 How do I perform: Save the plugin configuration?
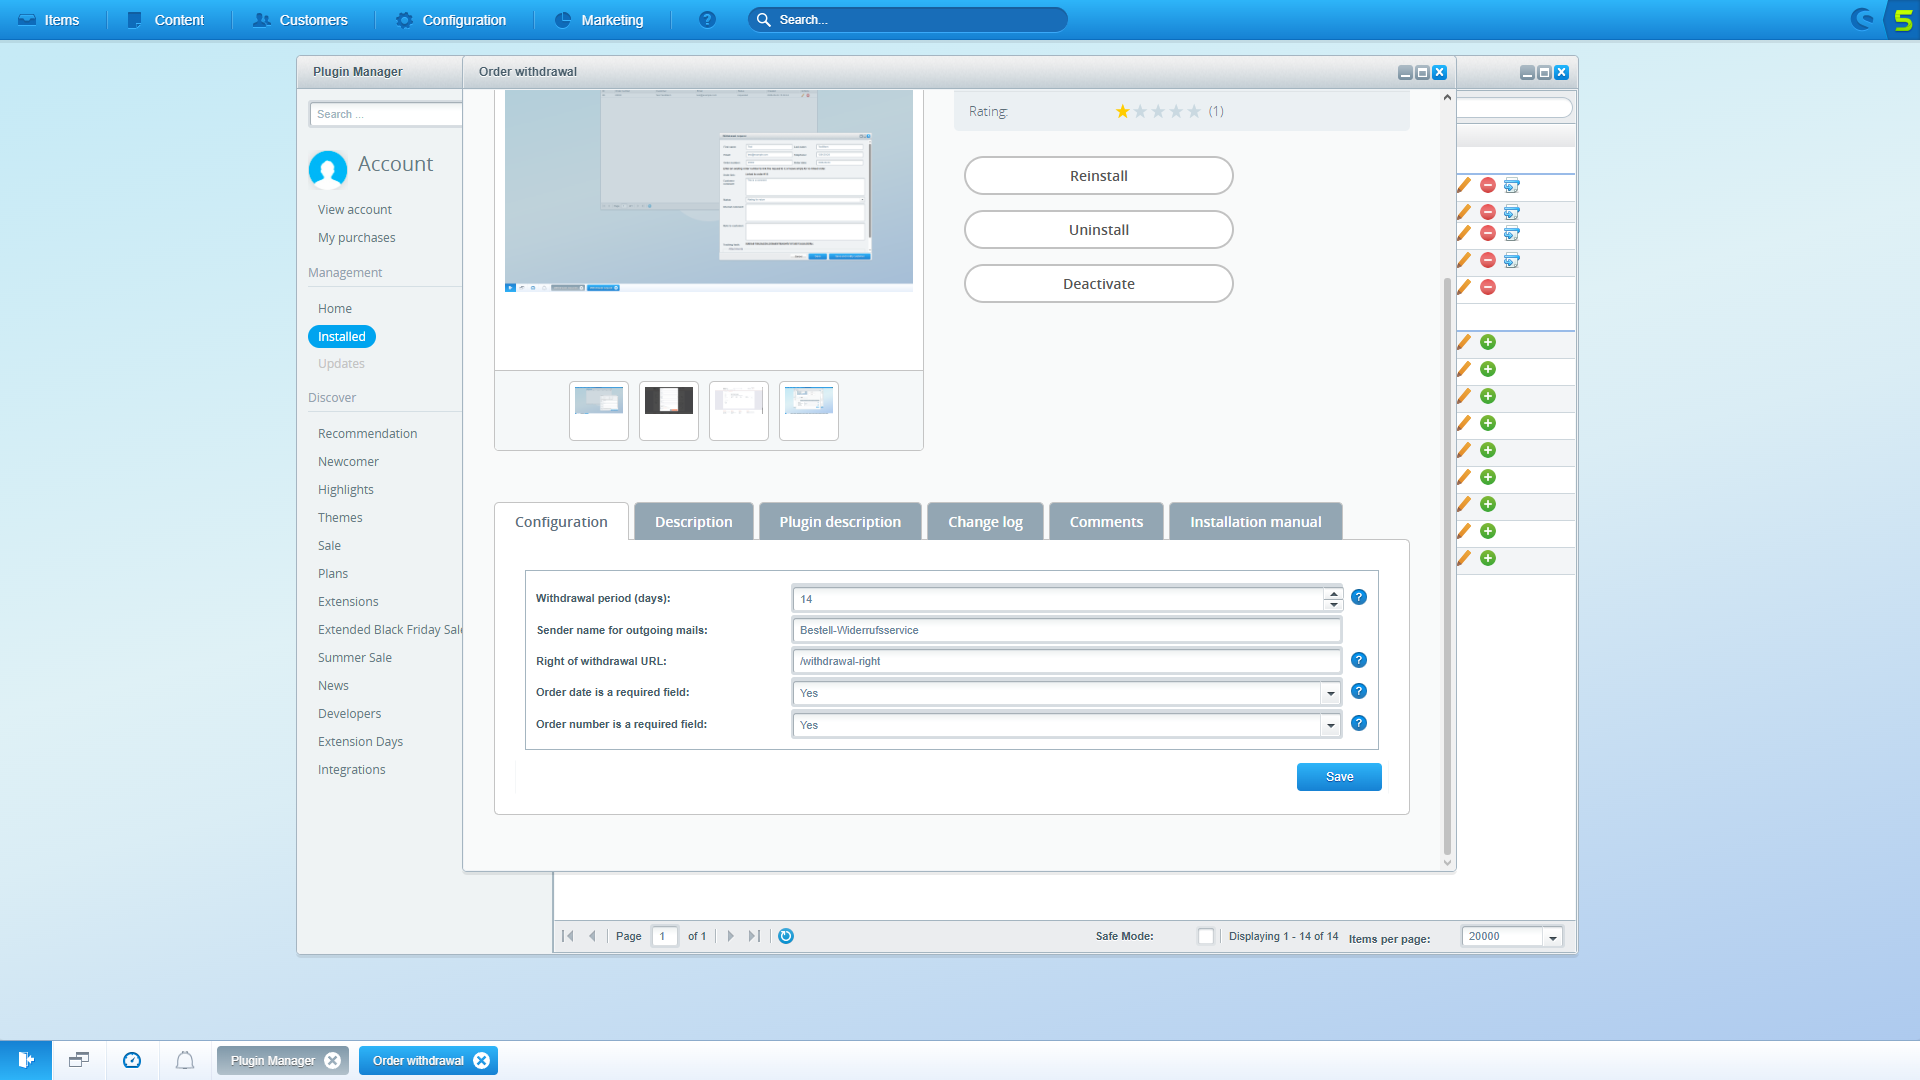1339,777
